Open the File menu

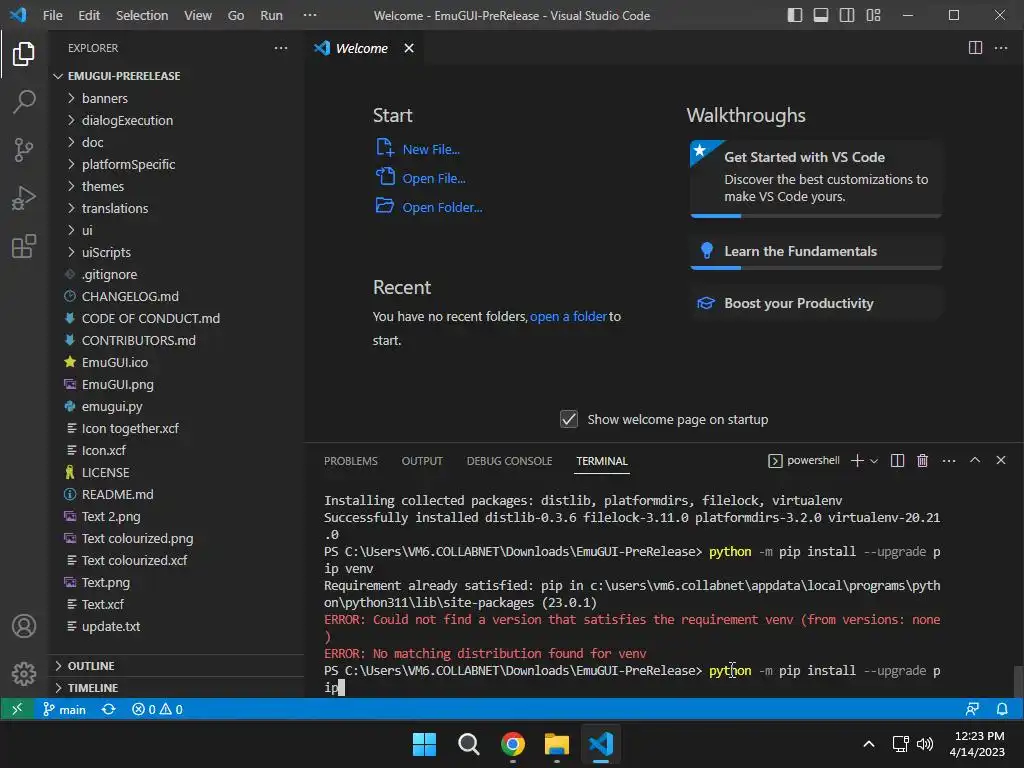click(x=52, y=15)
